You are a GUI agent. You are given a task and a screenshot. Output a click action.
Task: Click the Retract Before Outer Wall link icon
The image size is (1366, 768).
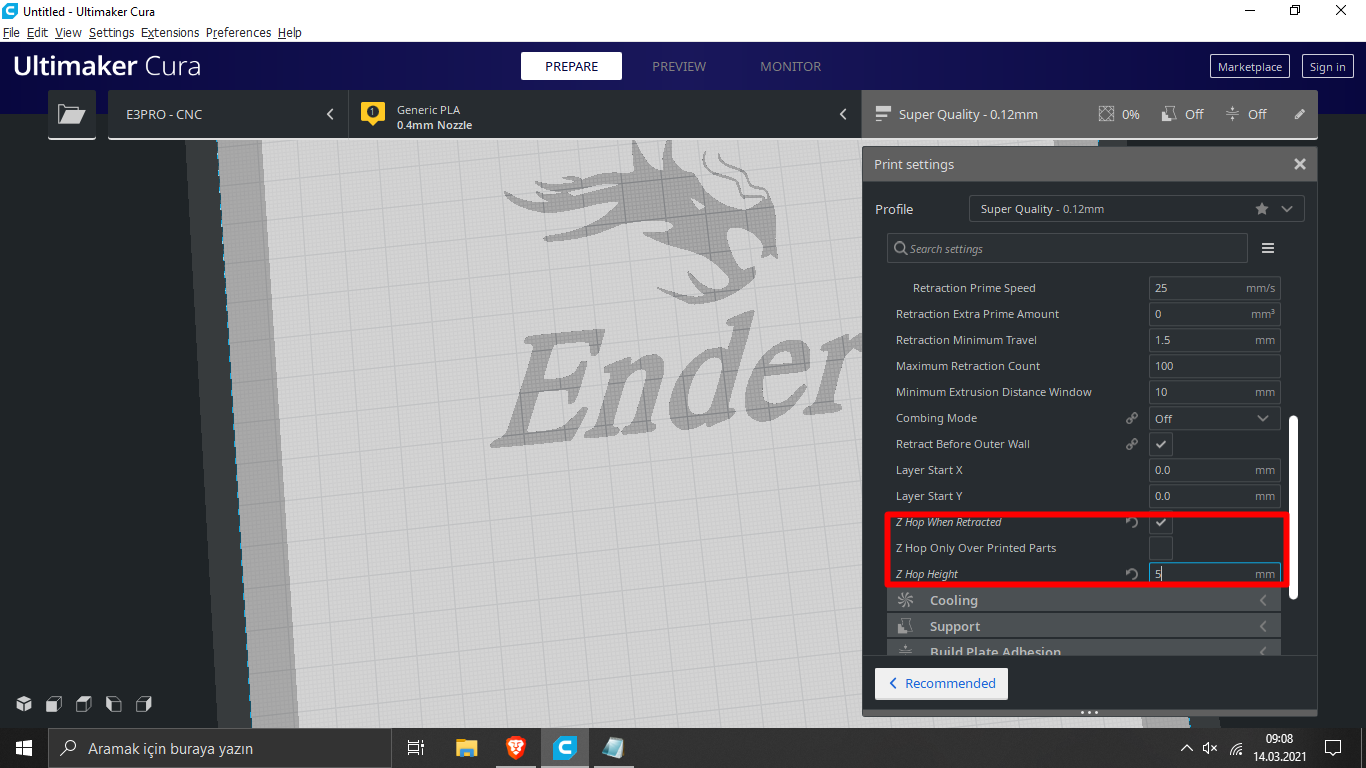[1132, 444]
